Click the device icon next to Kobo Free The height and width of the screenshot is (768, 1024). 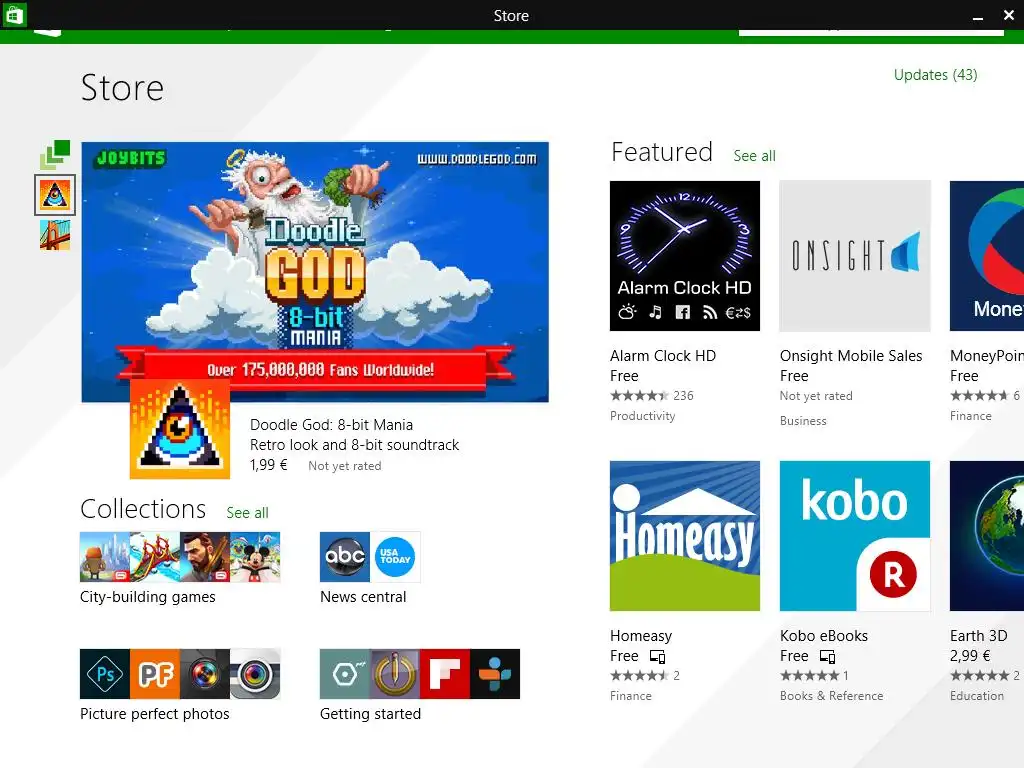point(827,656)
